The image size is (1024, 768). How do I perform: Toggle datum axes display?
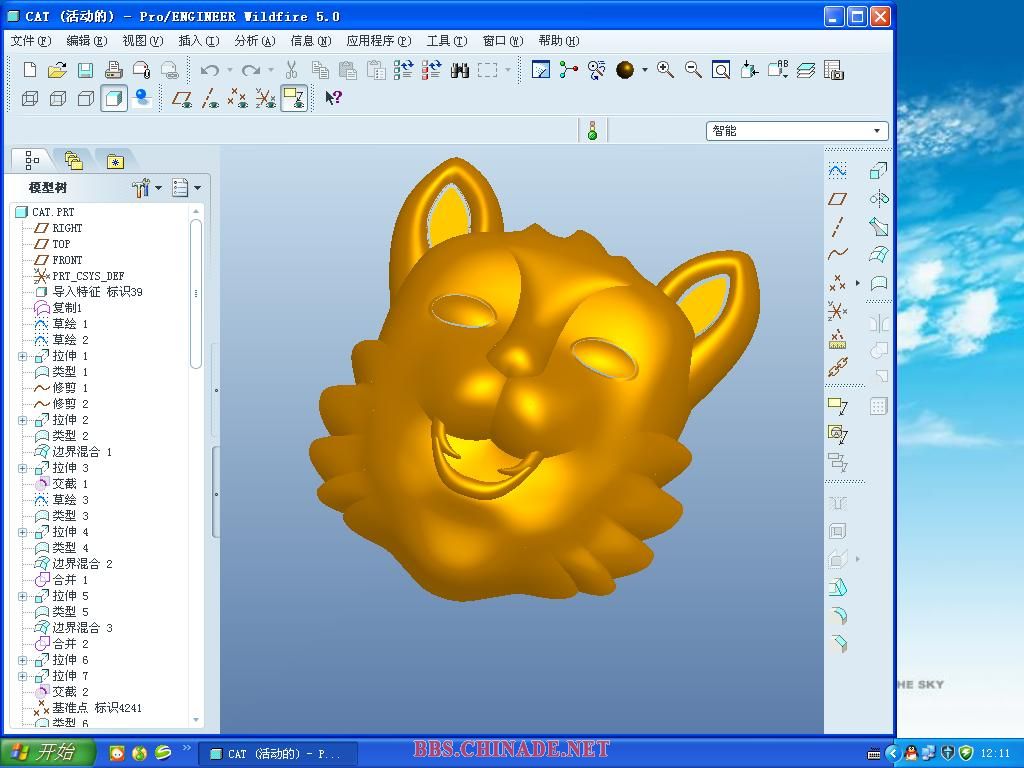210,98
